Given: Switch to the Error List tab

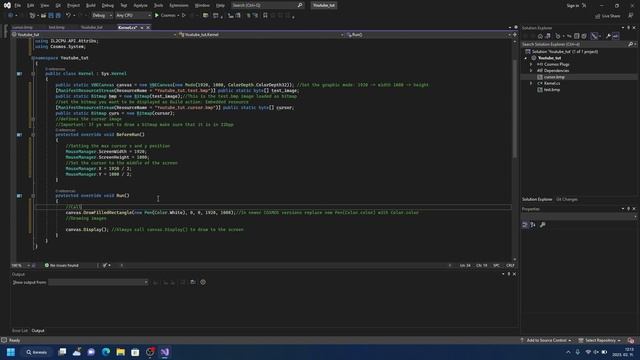Looking at the screenshot, I should (20, 331).
